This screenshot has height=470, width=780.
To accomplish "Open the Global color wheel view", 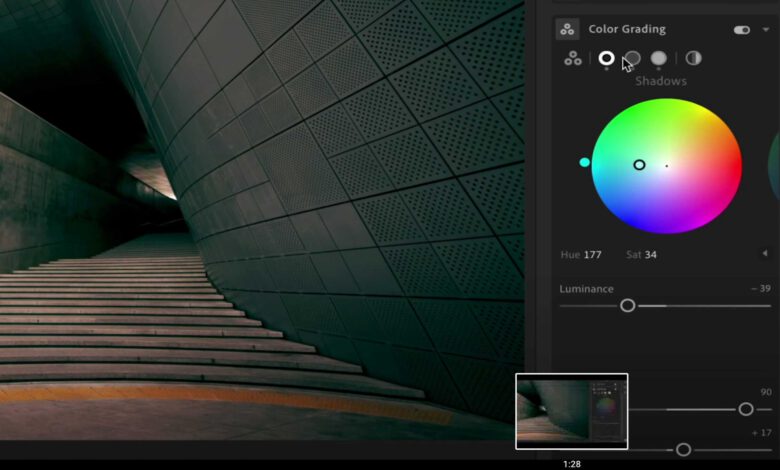I will 693,59.
